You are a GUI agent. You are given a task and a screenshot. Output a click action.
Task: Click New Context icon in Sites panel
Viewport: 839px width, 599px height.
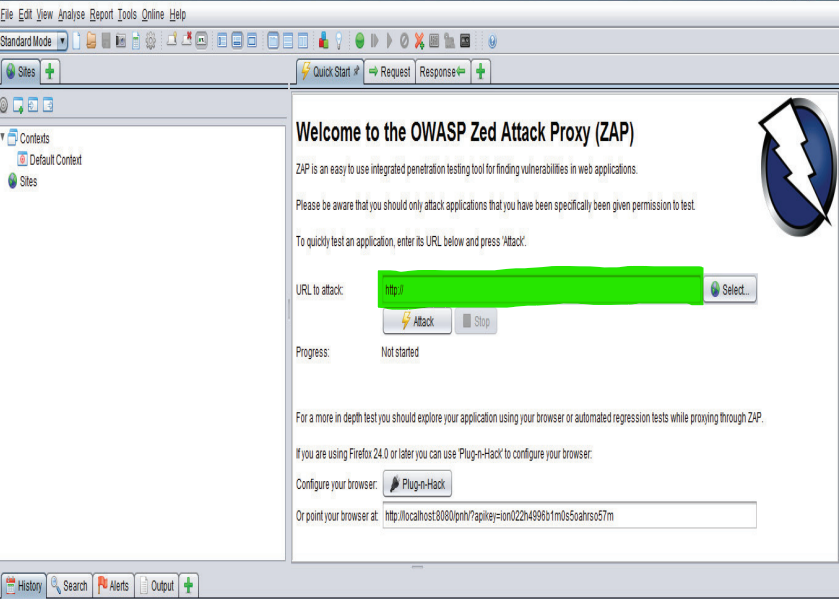click(x=18, y=105)
